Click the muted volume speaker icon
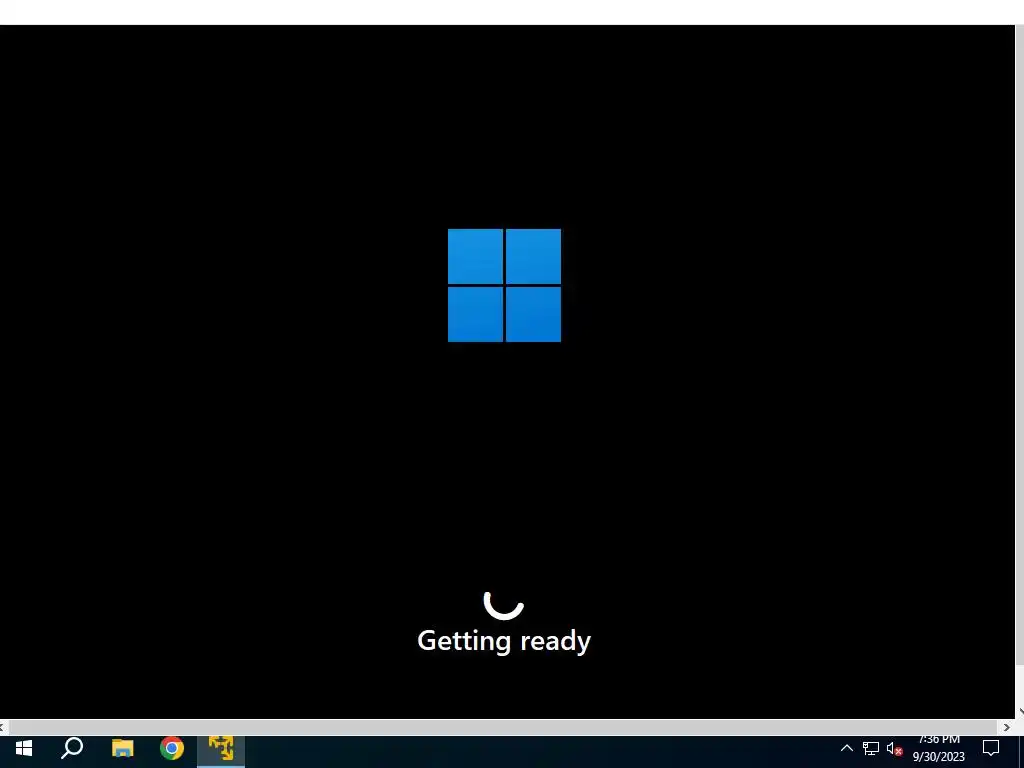This screenshot has height=768, width=1024. [x=894, y=749]
